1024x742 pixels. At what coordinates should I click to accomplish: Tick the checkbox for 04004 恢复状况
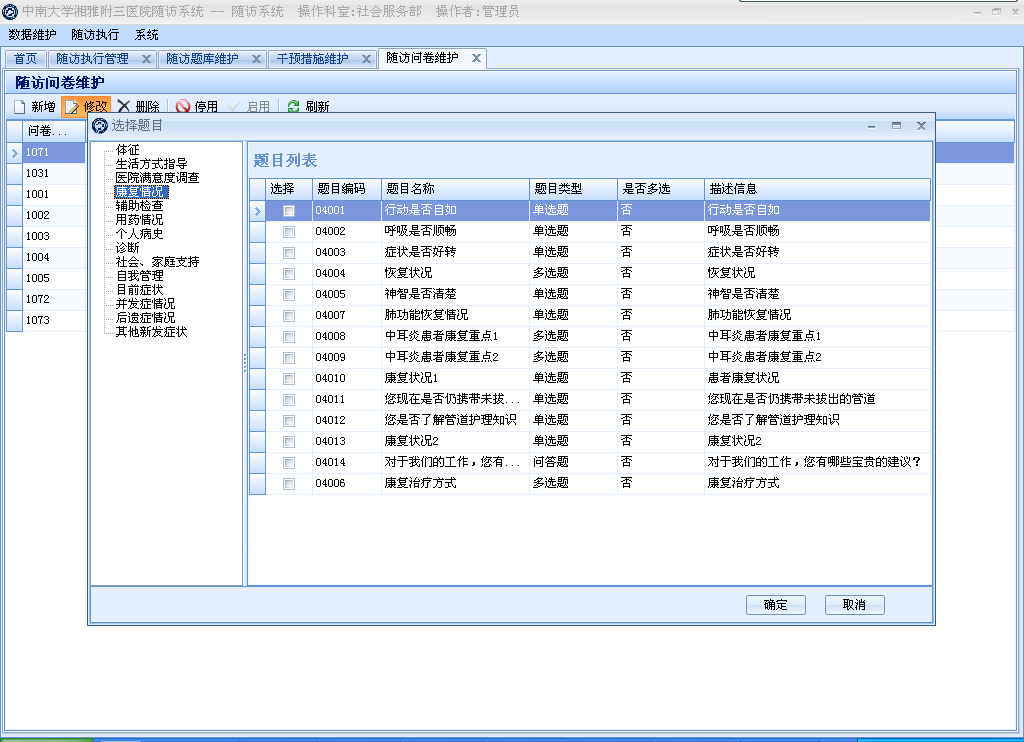point(289,274)
